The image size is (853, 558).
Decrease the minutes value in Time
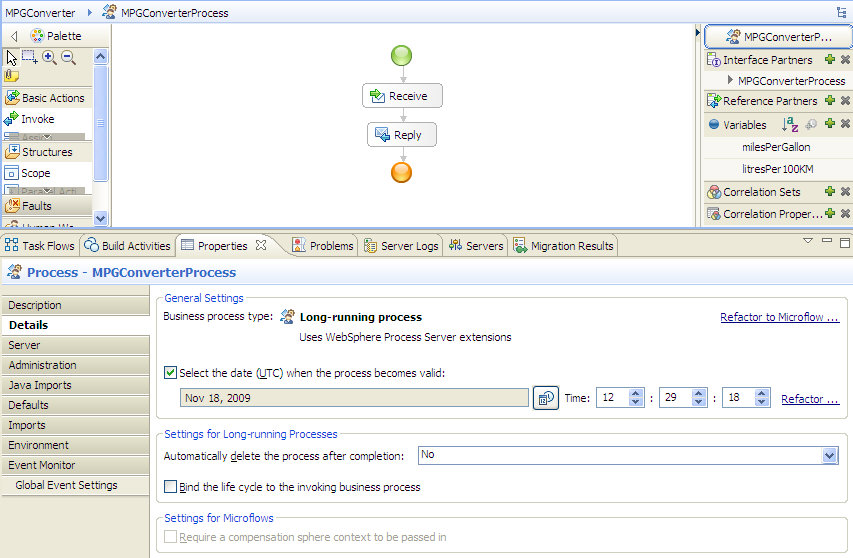point(699,402)
